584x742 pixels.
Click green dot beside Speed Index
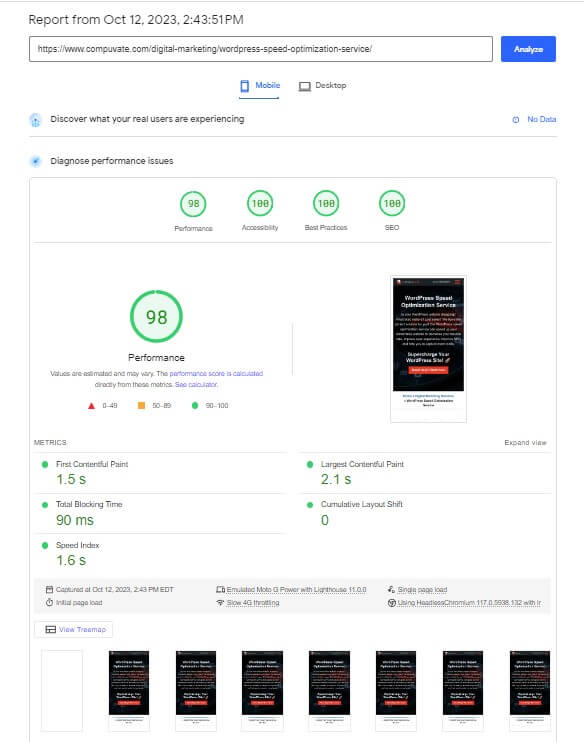coord(45,545)
